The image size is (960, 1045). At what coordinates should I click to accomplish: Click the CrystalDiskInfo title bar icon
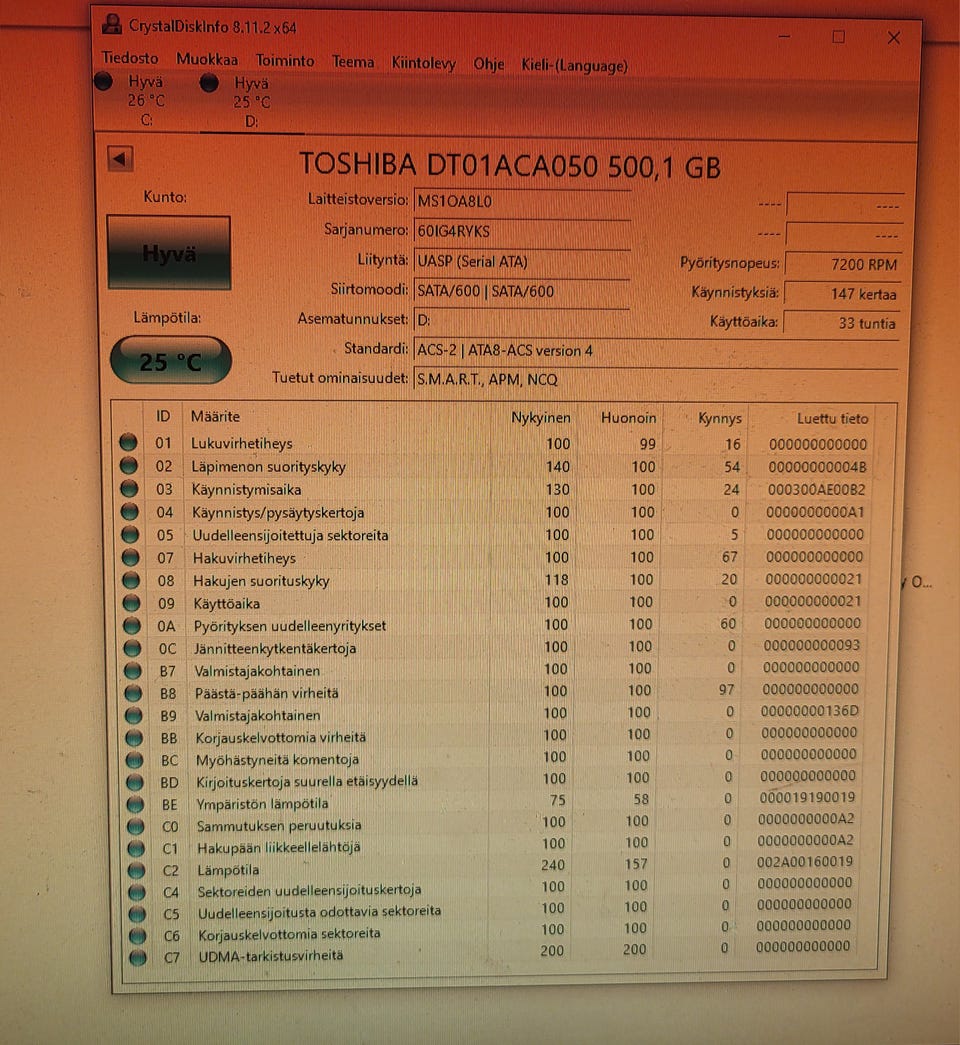coord(112,25)
